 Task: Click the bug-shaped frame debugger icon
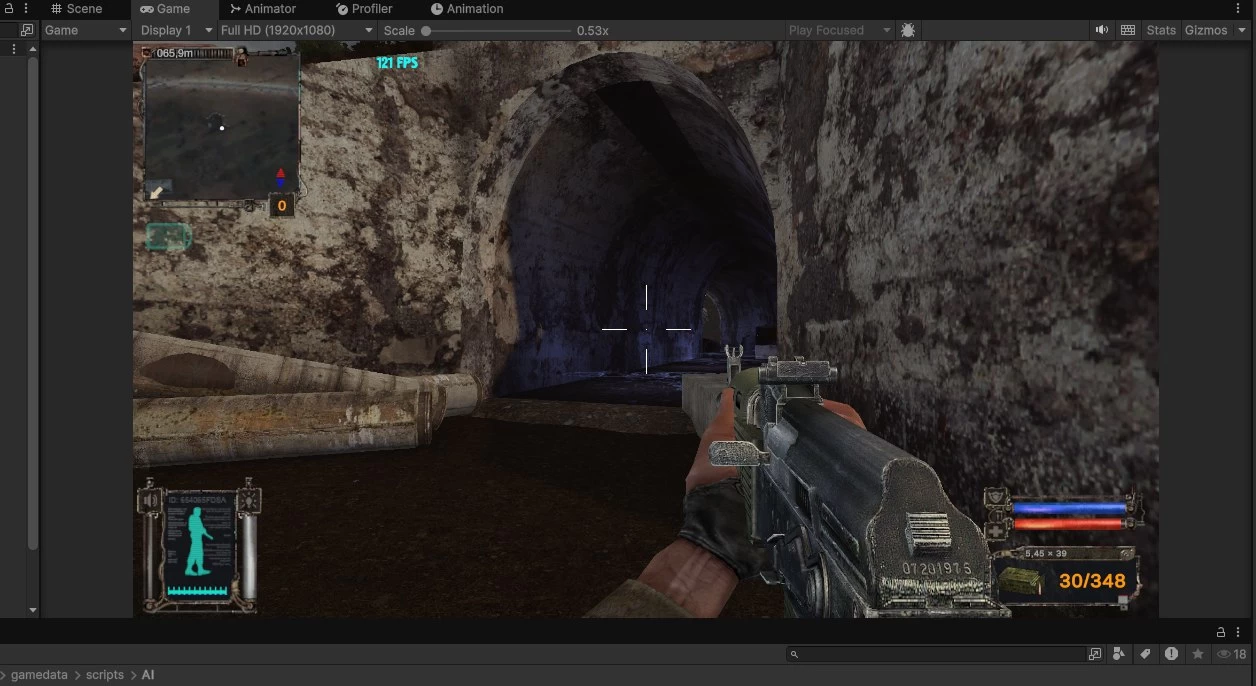908,30
